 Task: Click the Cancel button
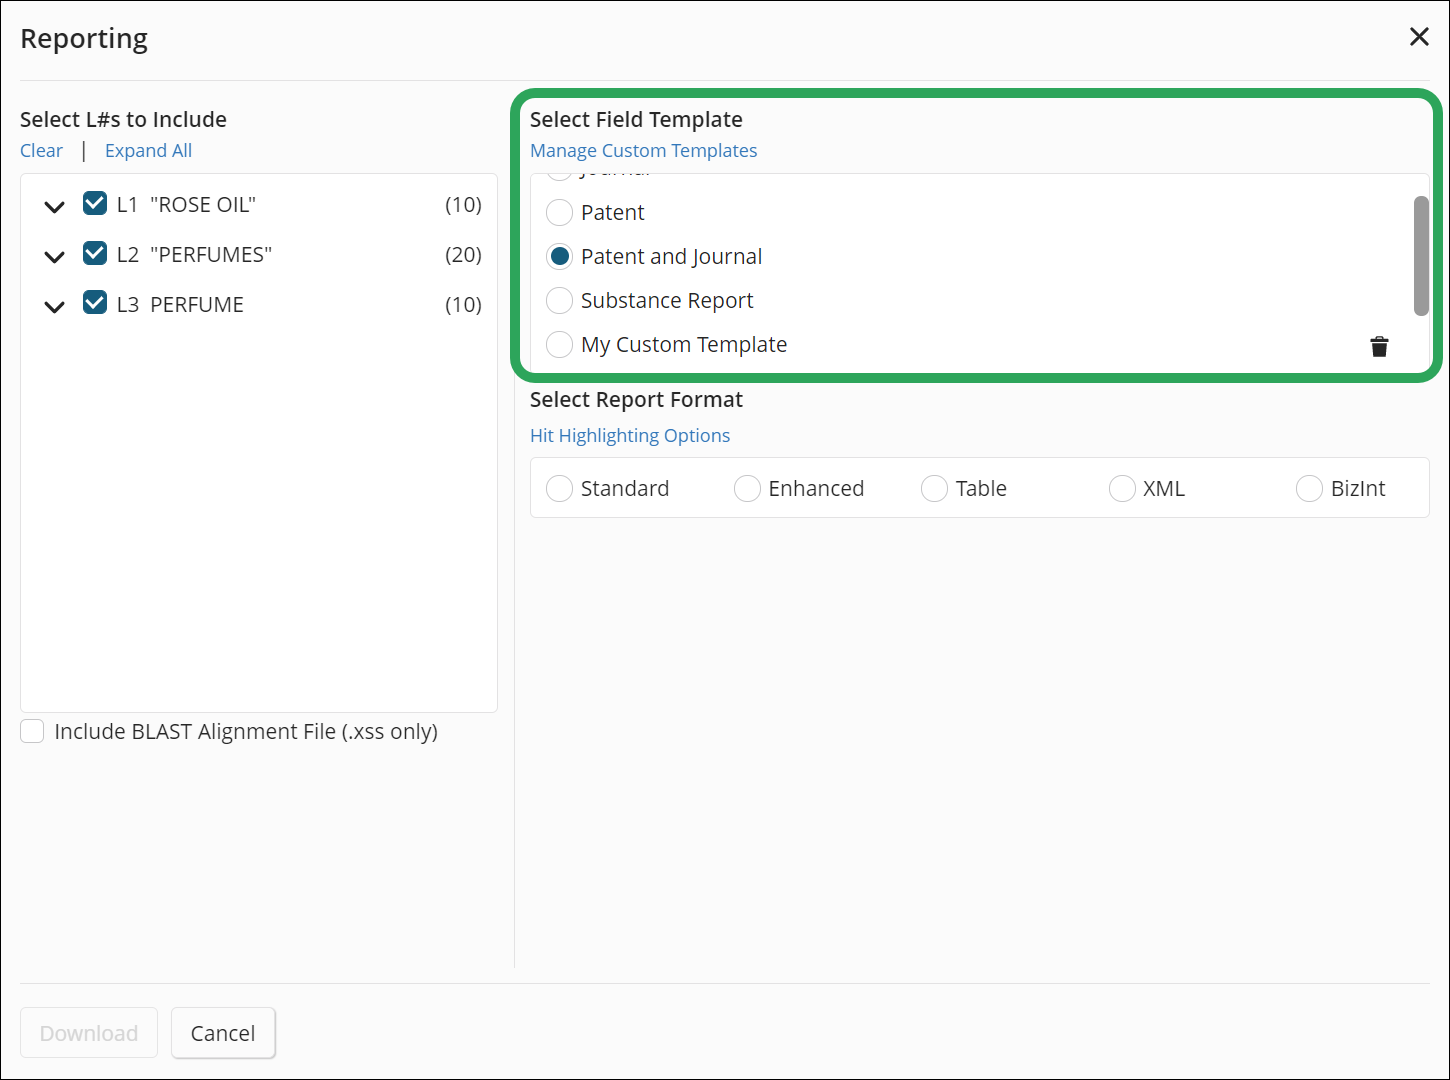tap(223, 1032)
